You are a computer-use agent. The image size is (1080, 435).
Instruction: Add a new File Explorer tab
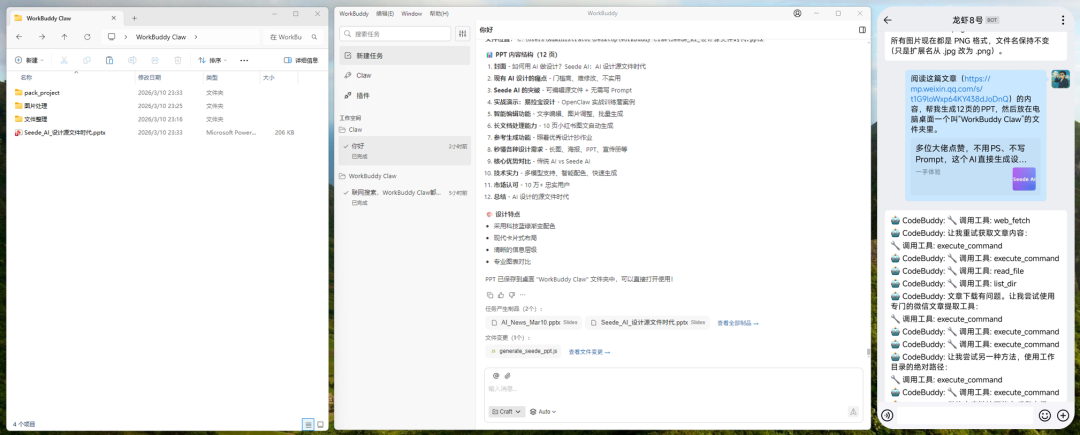pyautogui.click(x=134, y=18)
